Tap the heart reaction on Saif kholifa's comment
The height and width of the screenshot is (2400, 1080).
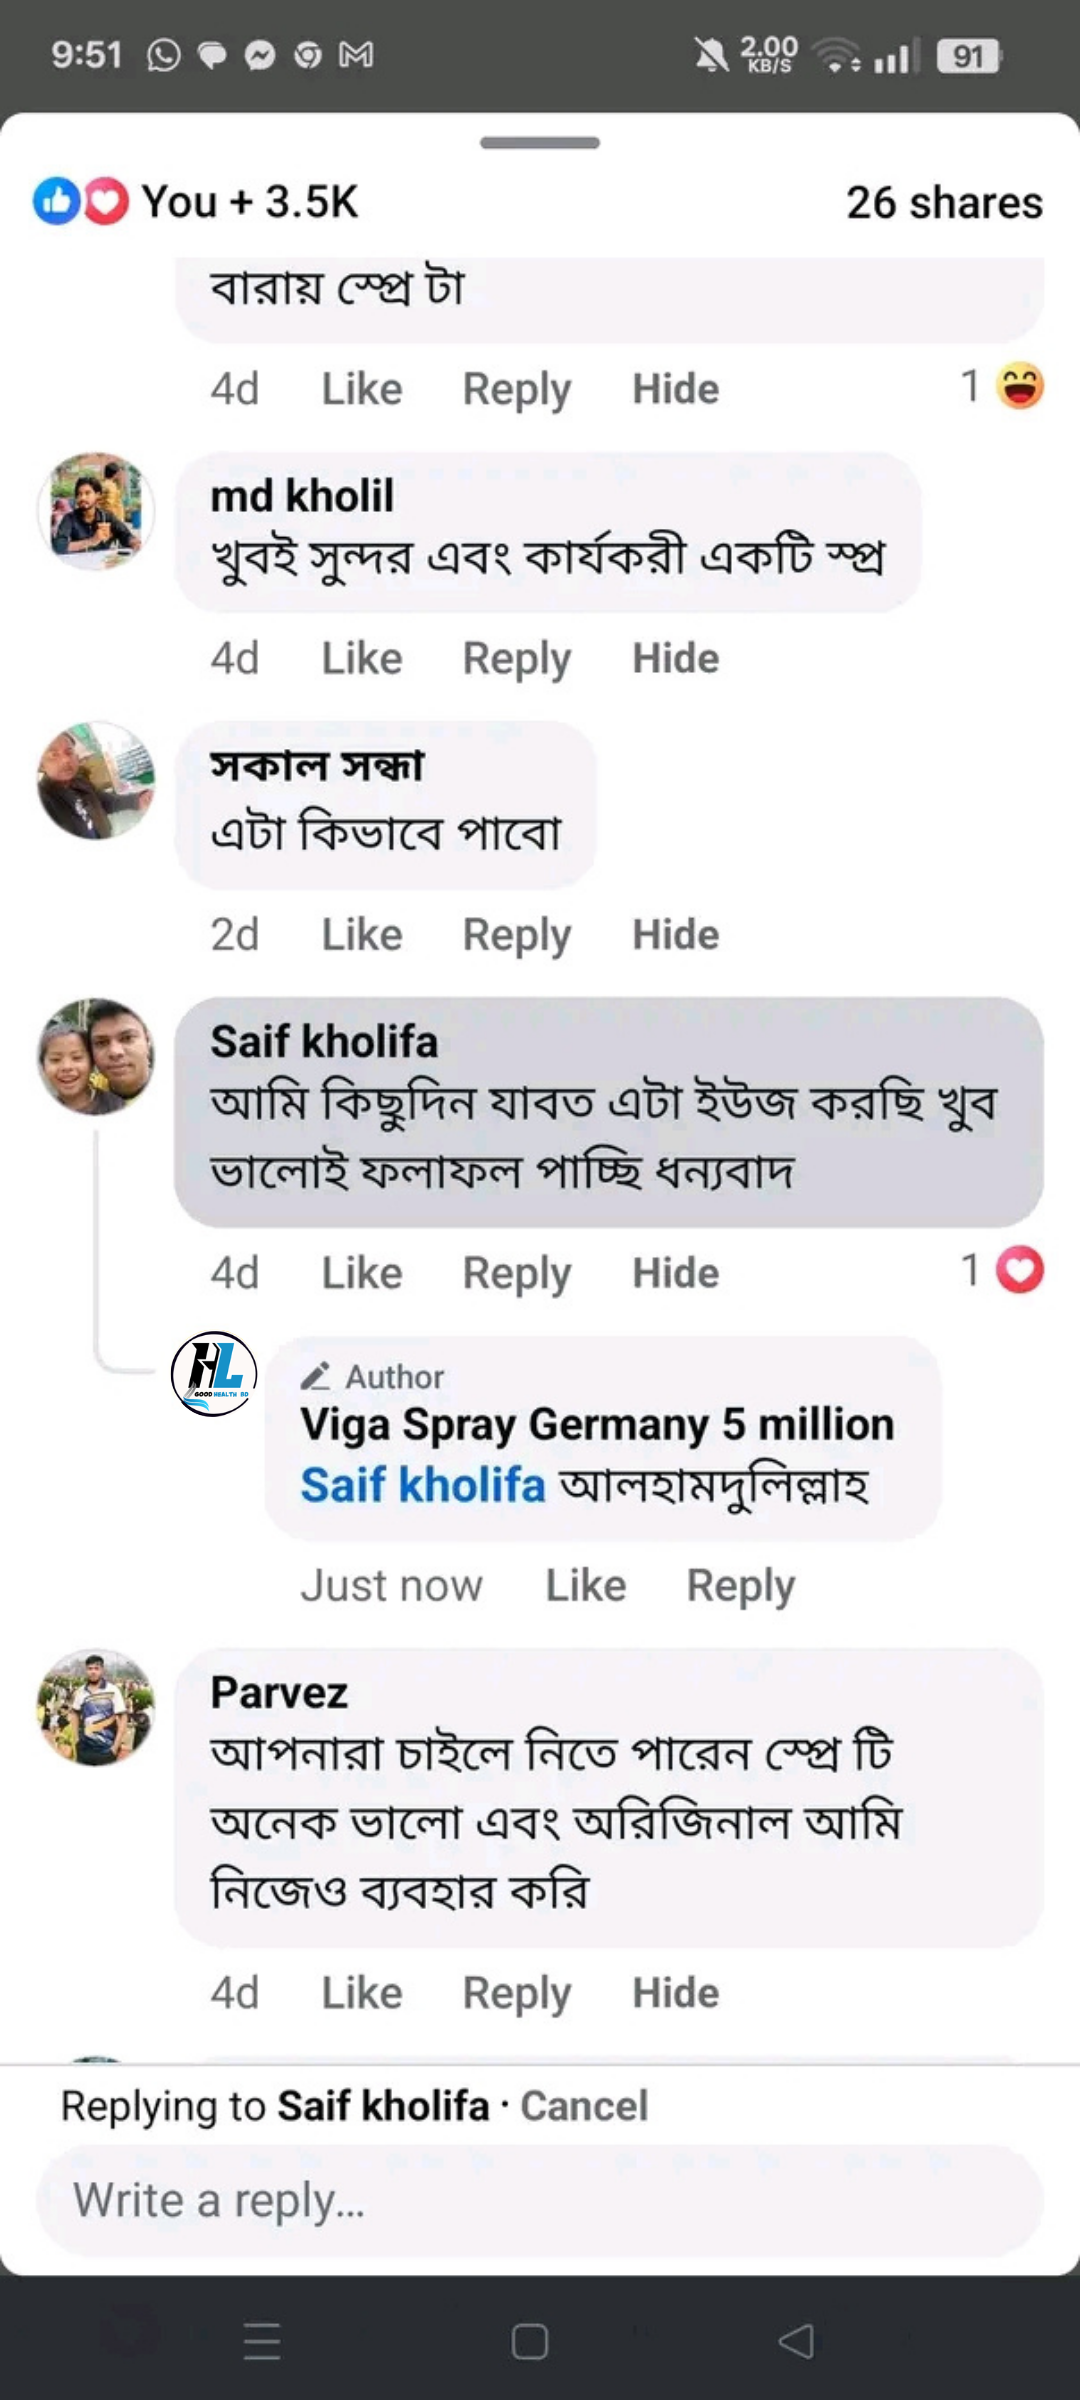1020,1271
